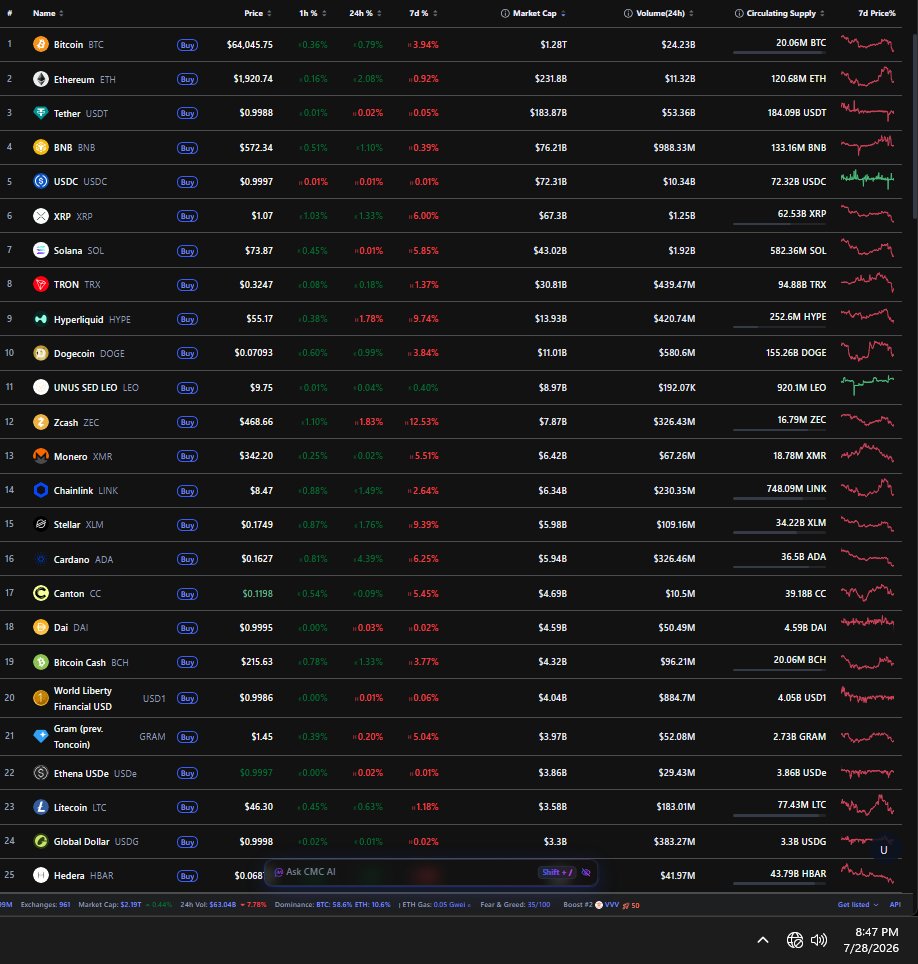Image resolution: width=918 pixels, height=964 pixels.
Task: Sort by the Market Cap column header
Action: point(539,13)
